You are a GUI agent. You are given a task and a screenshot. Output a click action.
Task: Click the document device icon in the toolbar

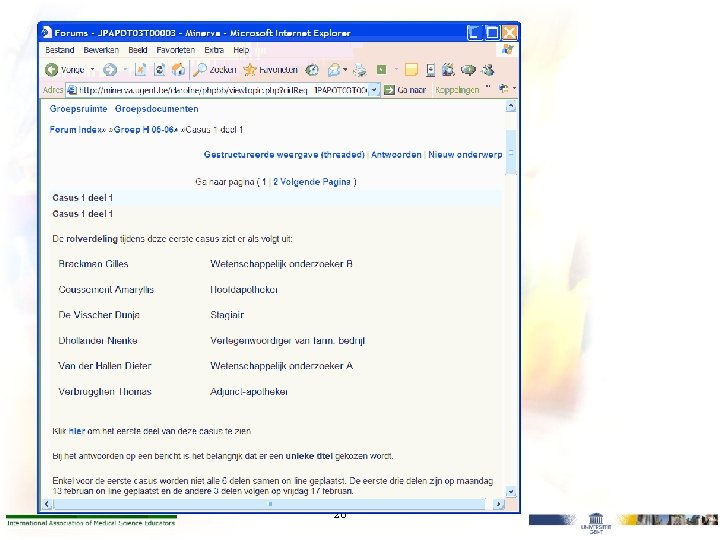430,70
